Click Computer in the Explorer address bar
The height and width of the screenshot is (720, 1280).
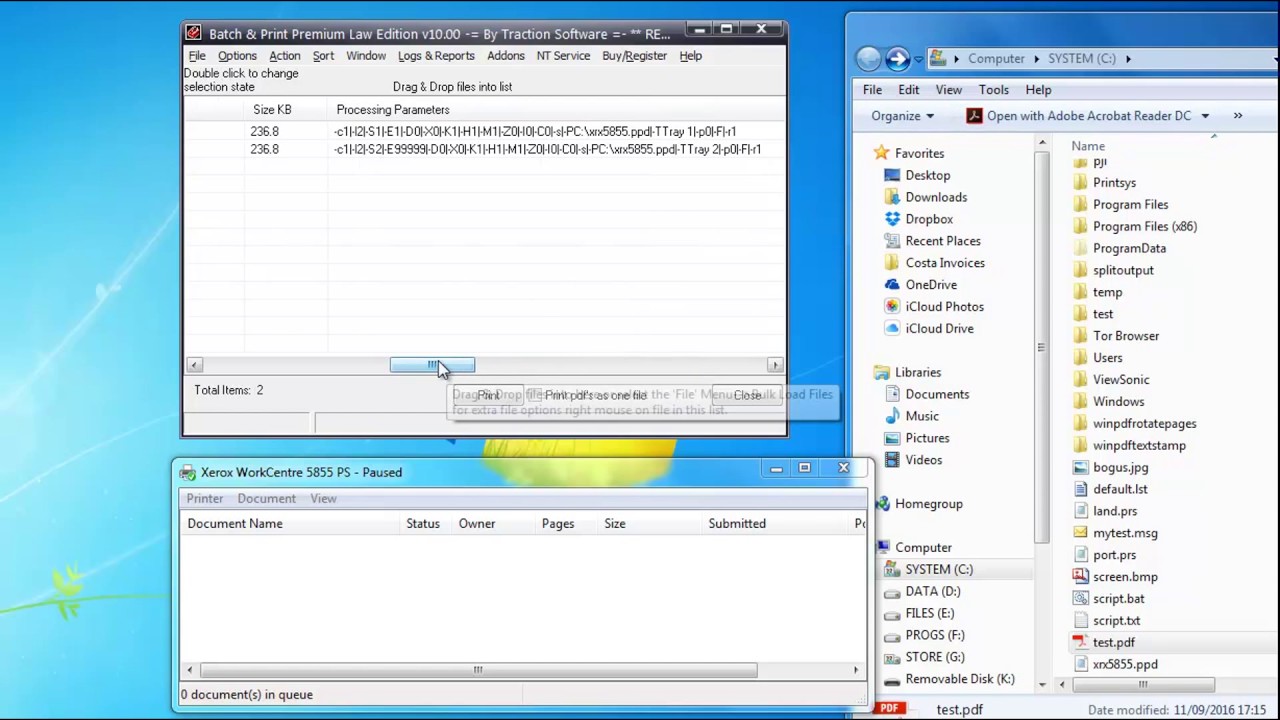coord(996,59)
